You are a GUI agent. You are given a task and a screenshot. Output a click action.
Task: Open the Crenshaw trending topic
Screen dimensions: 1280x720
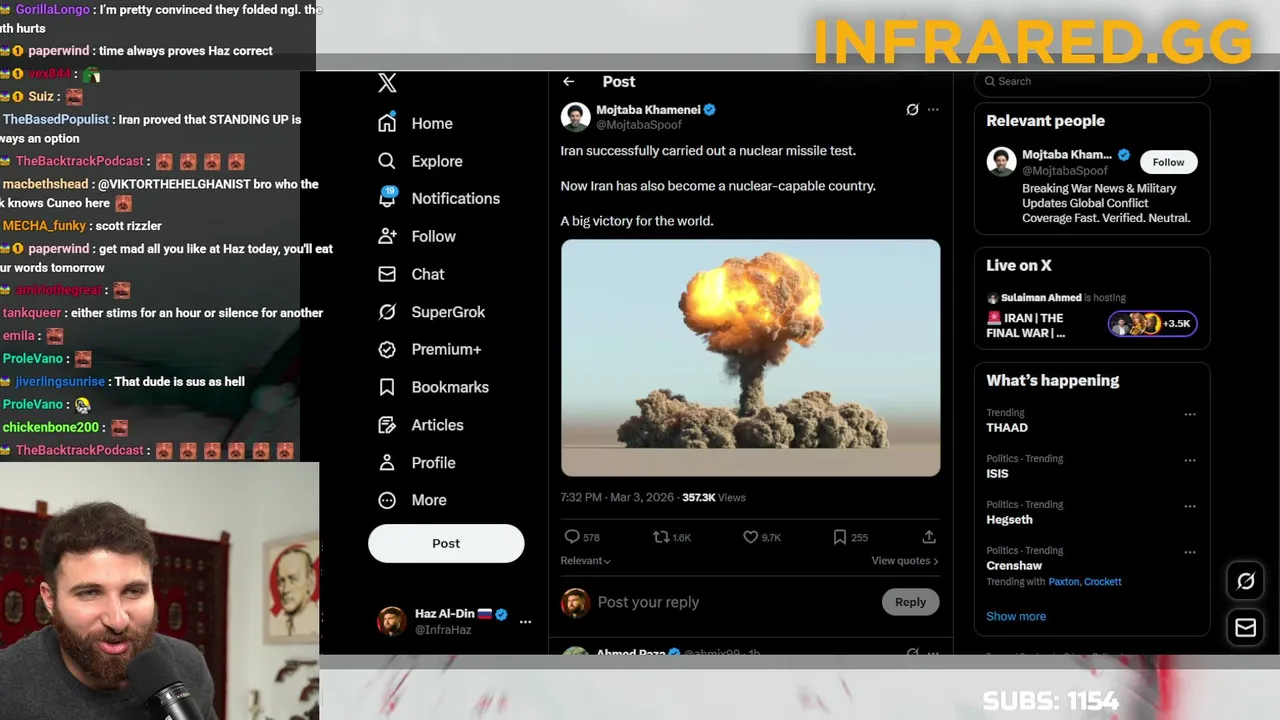coord(1014,566)
